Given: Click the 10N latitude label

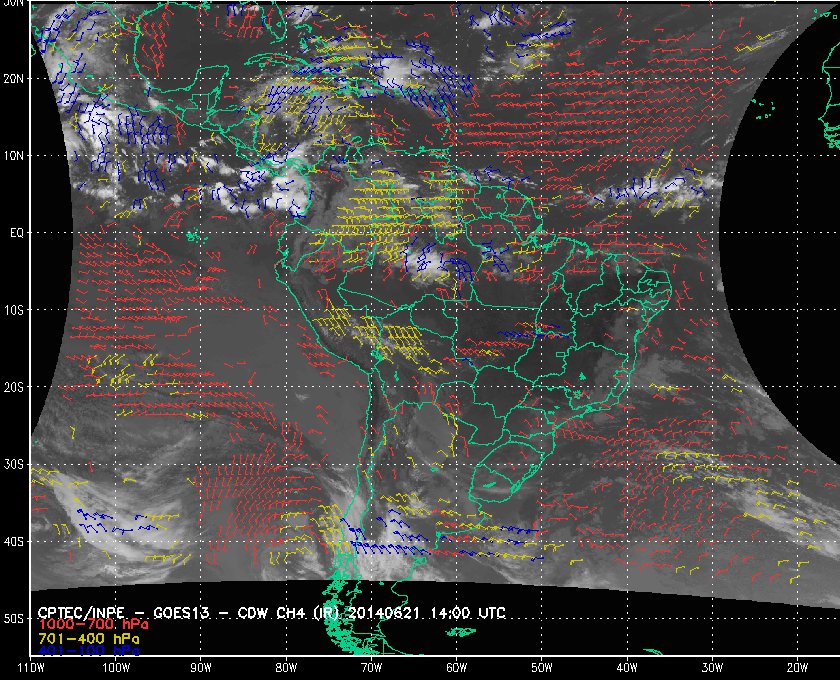Looking at the screenshot, I should (13, 156).
